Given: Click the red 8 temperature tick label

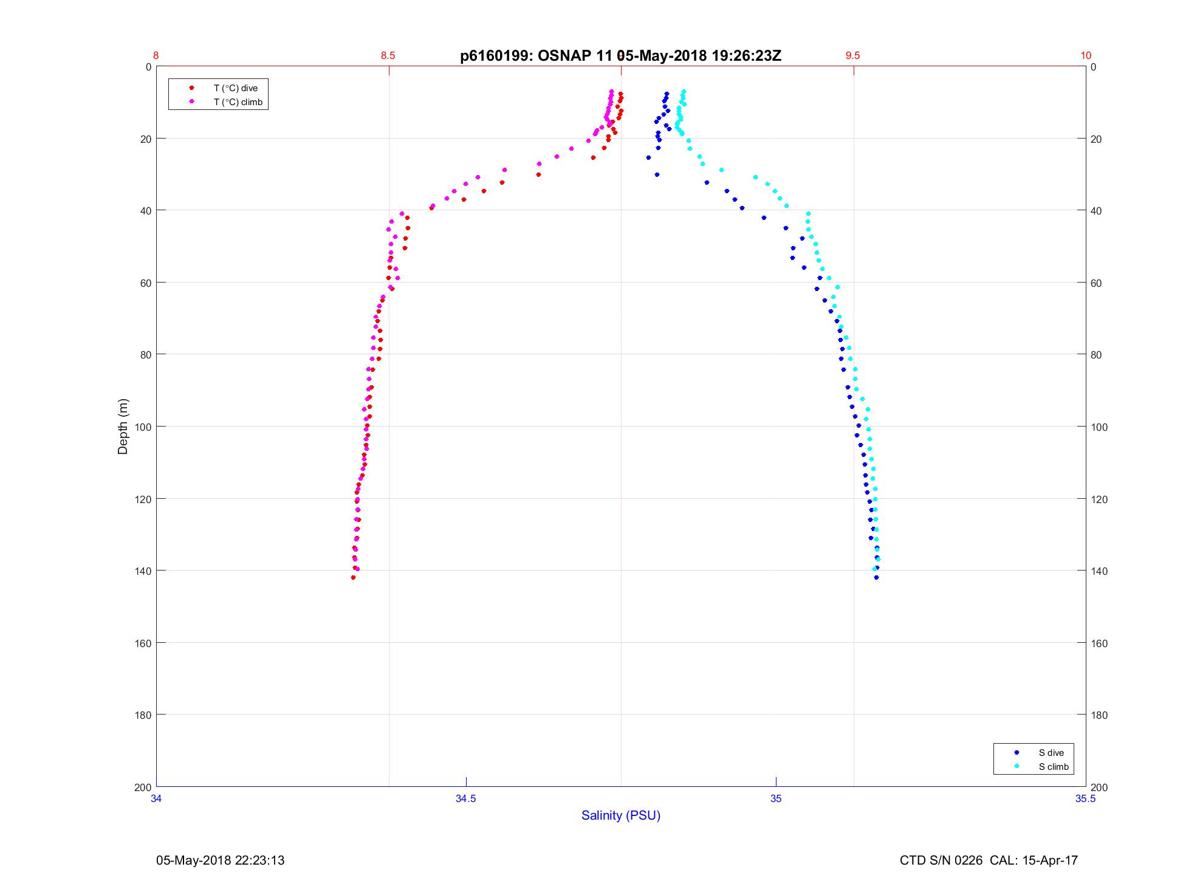Looking at the screenshot, I should 156,56.
